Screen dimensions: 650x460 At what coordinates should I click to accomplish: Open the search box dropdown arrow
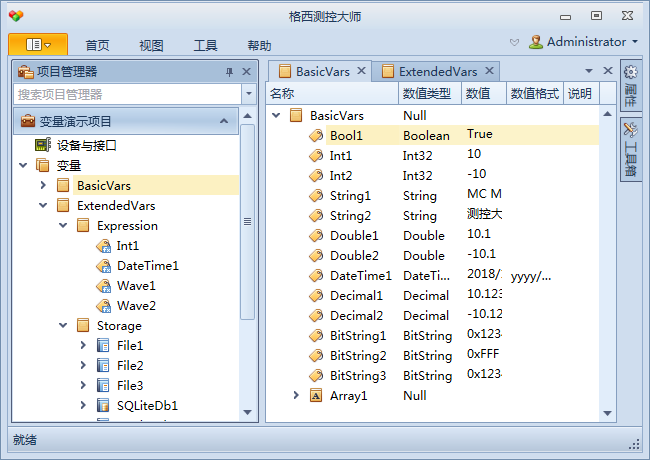[249, 94]
